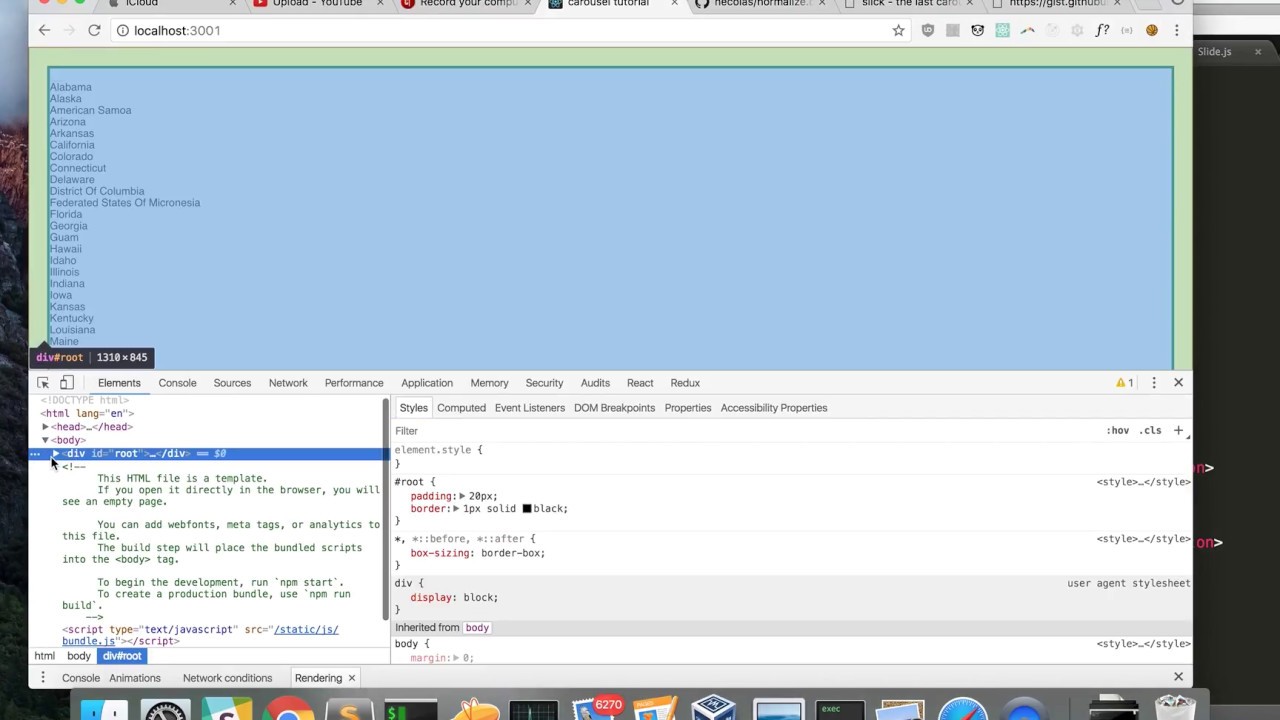
Task: Click the black border color swatch
Action: coord(526,509)
